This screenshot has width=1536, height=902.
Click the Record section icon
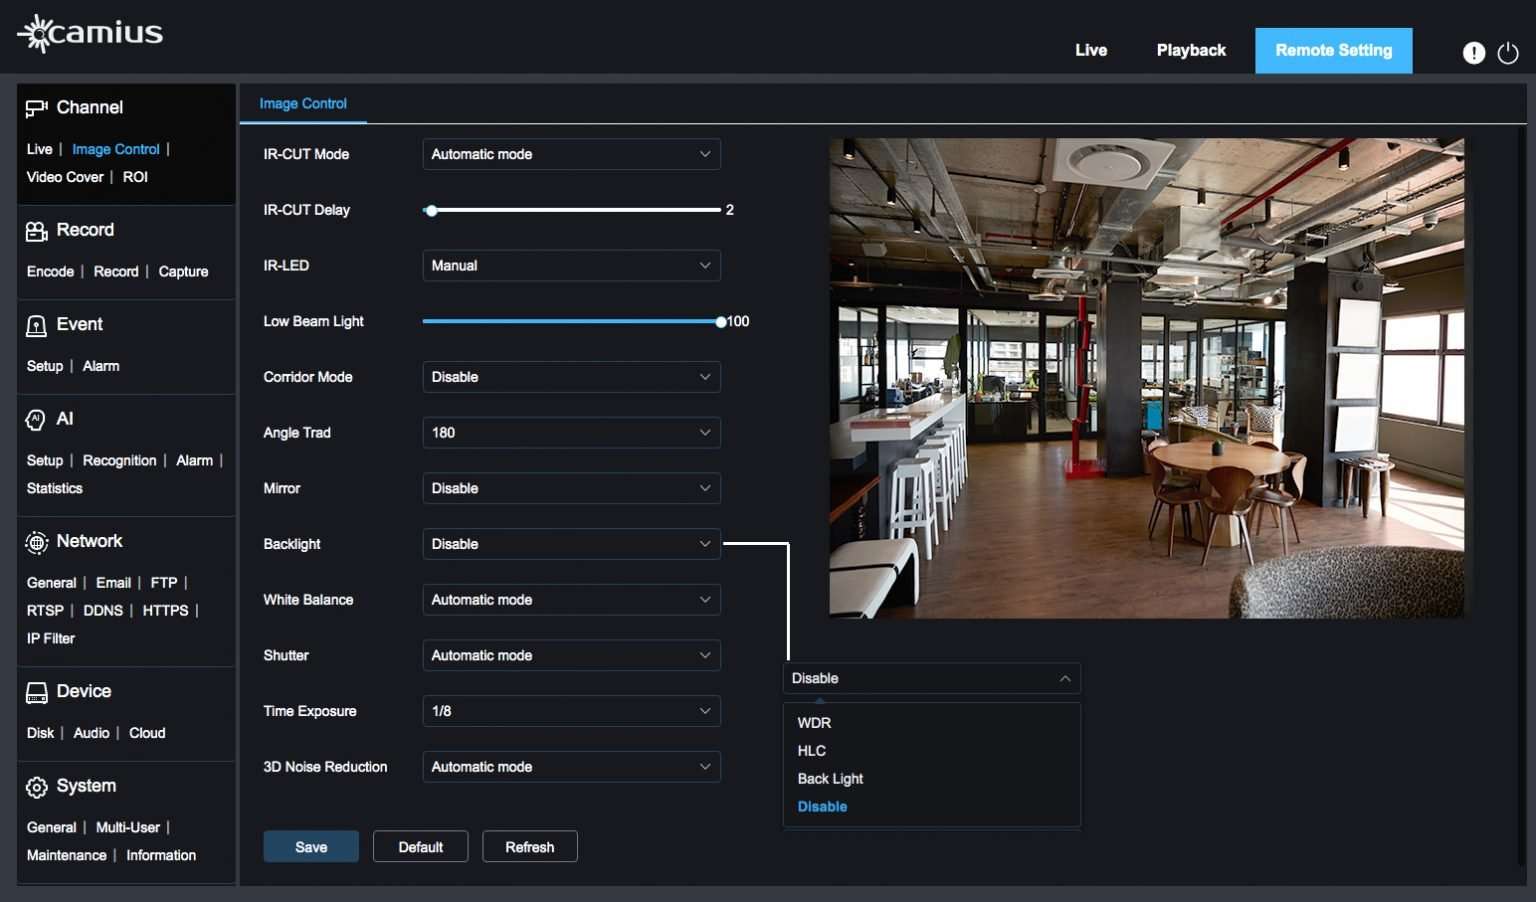(x=37, y=231)
